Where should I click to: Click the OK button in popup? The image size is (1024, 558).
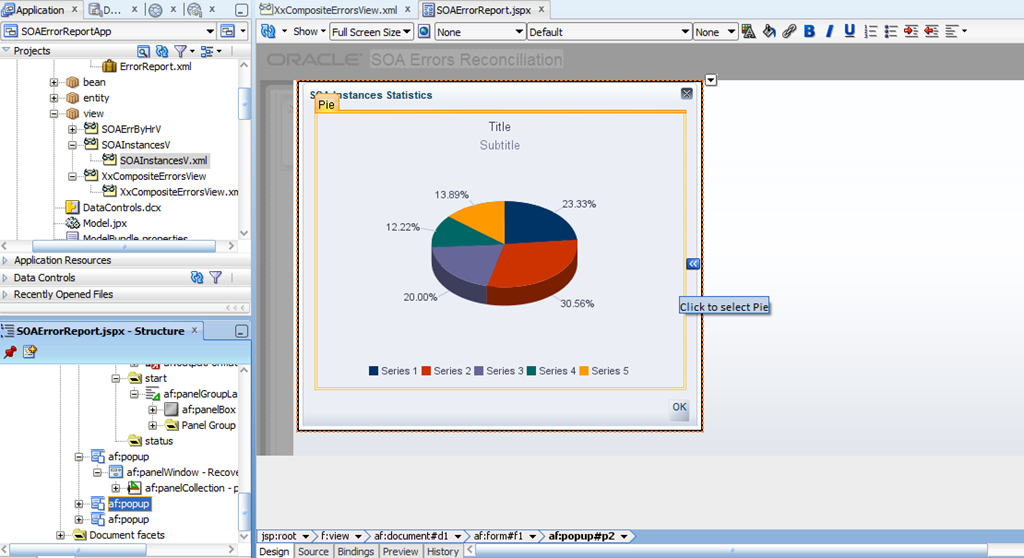click(x=679, y=407)
